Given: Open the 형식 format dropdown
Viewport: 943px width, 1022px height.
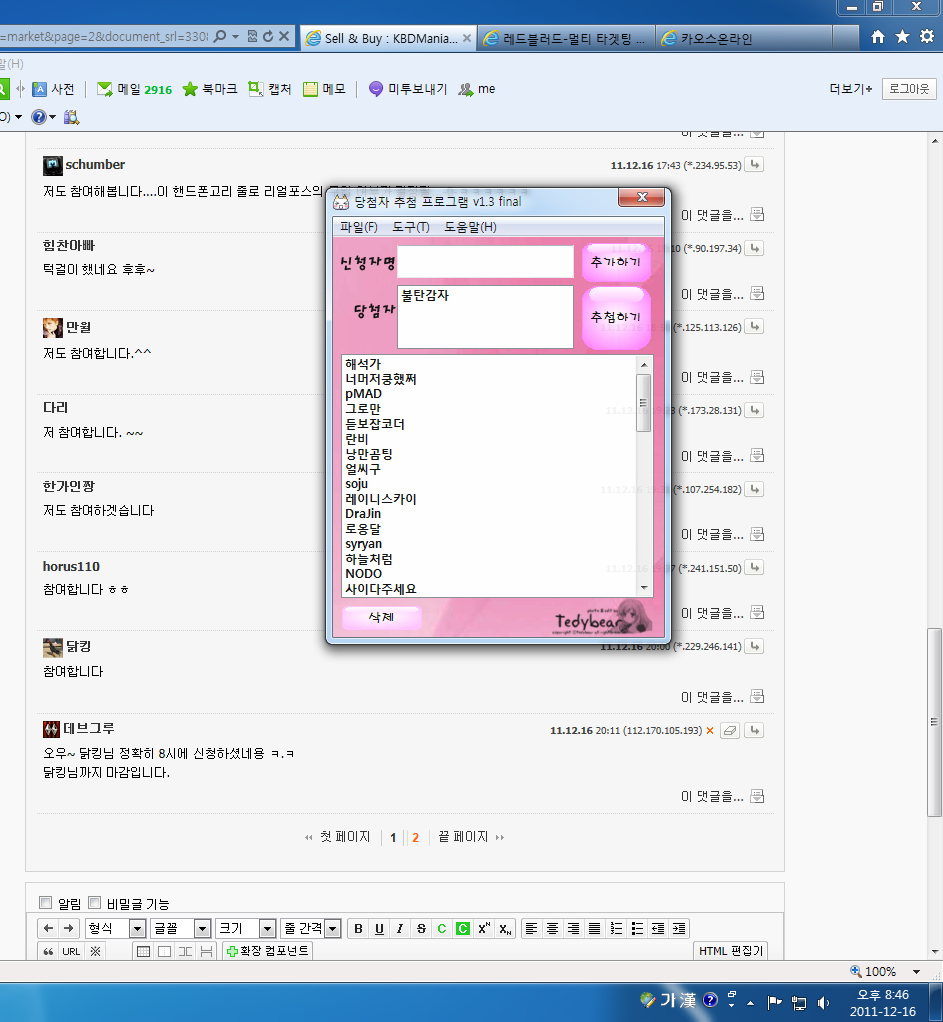Looking at the screenshot, I should 116,928.
